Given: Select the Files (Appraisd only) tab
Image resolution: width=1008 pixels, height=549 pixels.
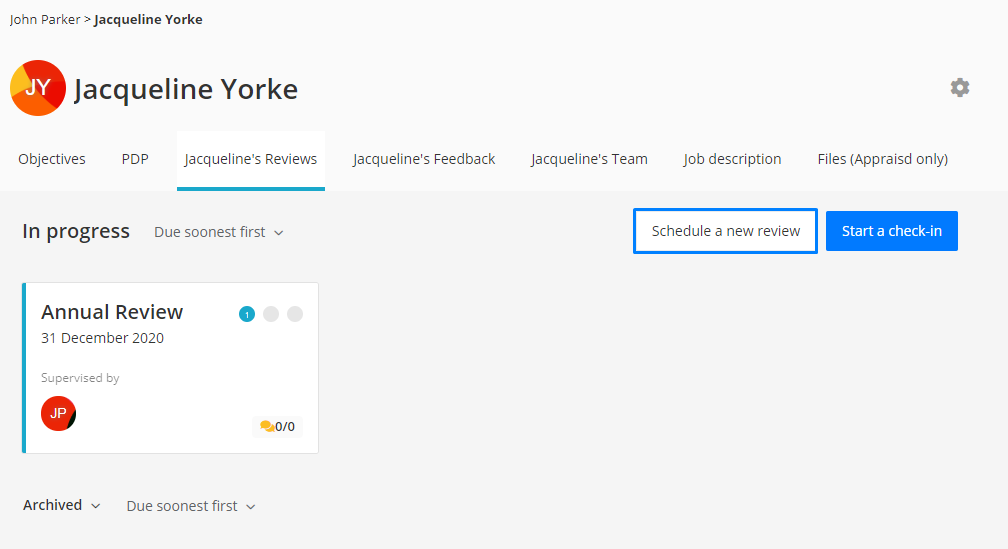Looking at the screenshot, I should [x=882, y=159].
